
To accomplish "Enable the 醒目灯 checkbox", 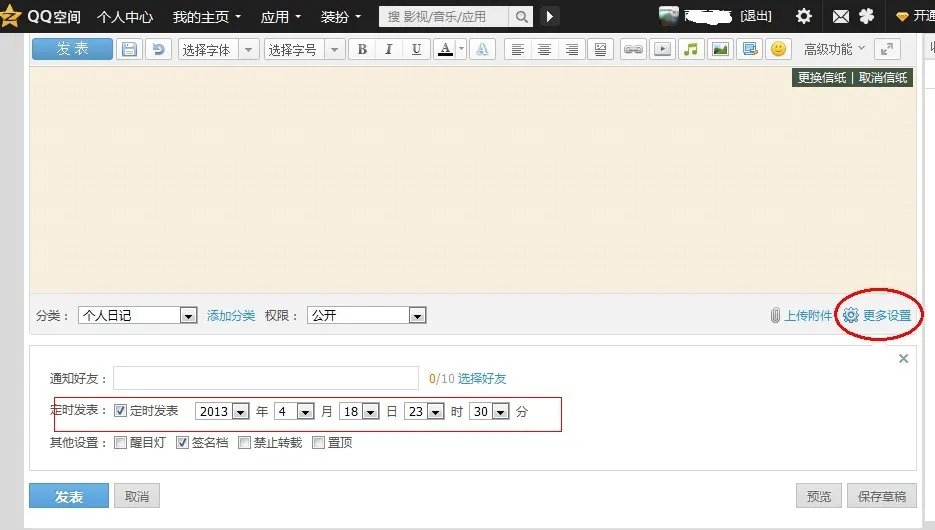I will [x=120, y=442].
